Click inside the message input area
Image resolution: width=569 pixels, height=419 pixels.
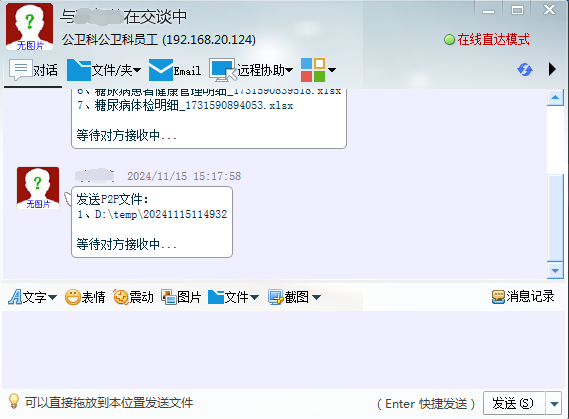click(x=283, y=349)
